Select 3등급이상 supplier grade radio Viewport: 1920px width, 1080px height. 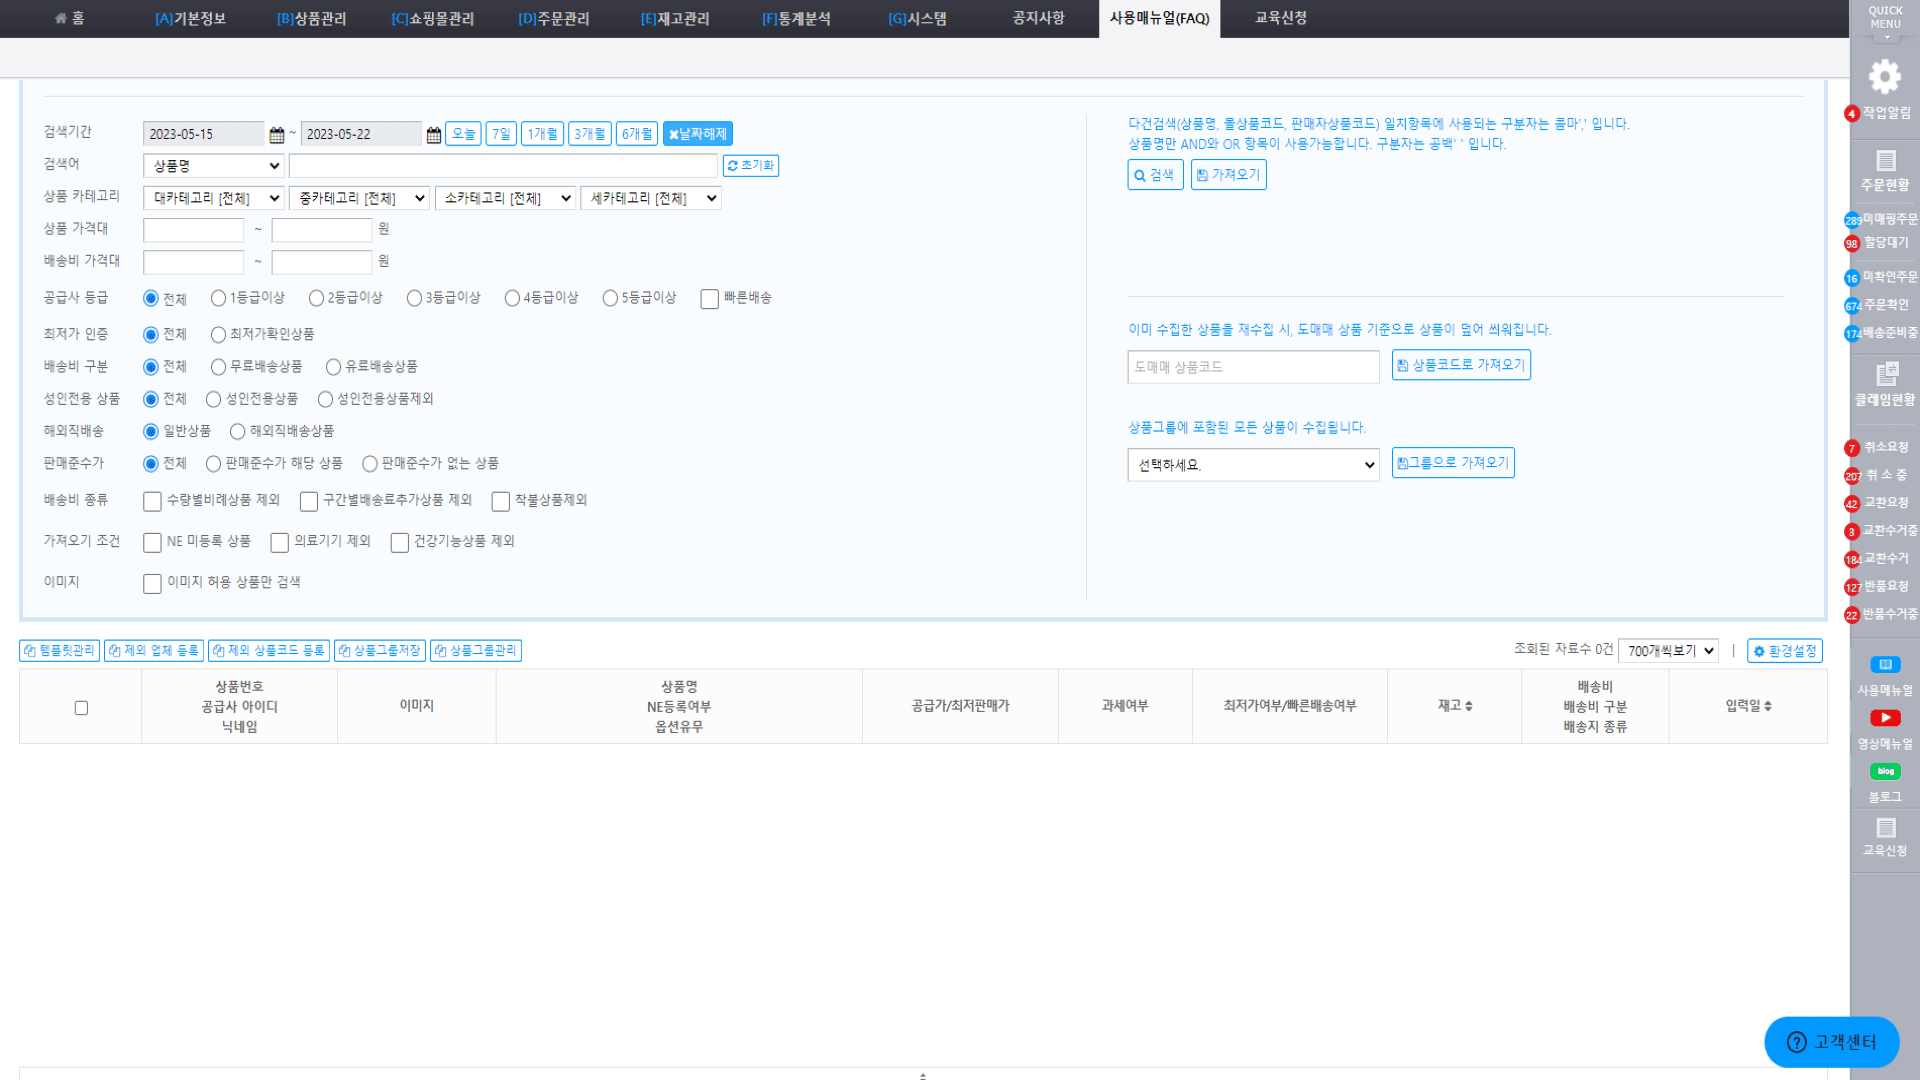point(414,298)
